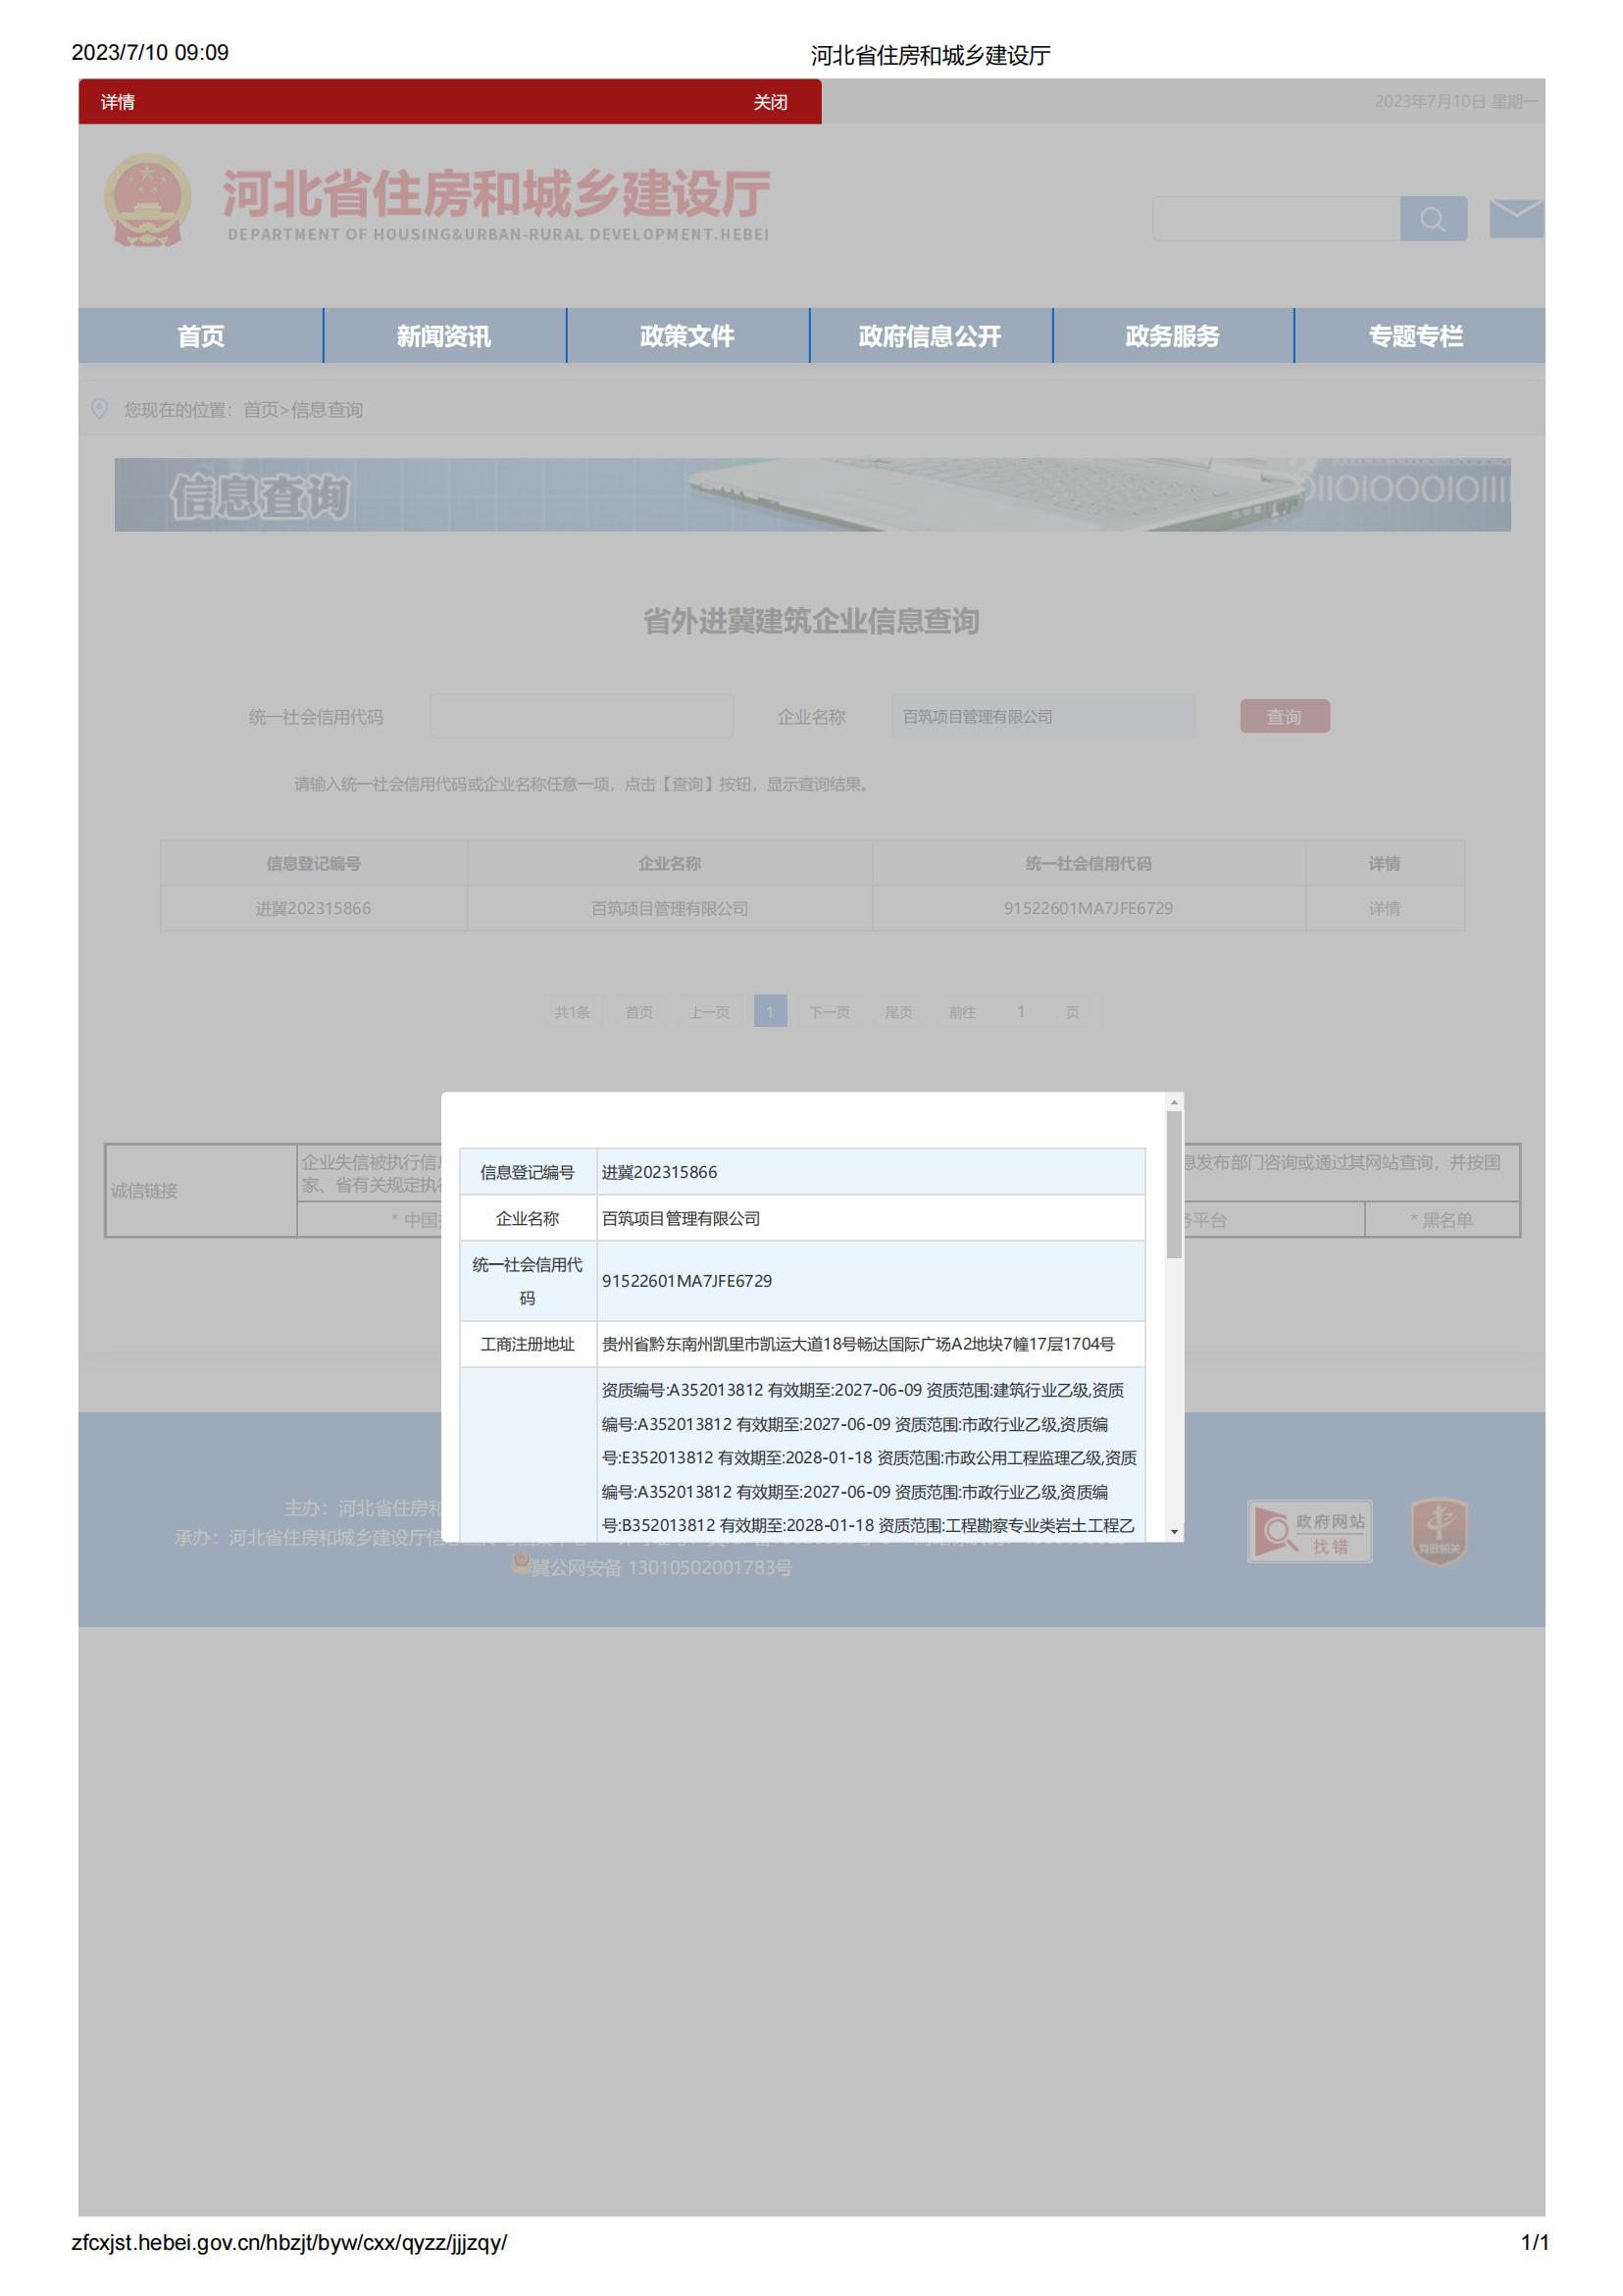Click the popup vertical scrollbar thumb
Screen dimensions: 1623x2296
pos(1174,1184)
